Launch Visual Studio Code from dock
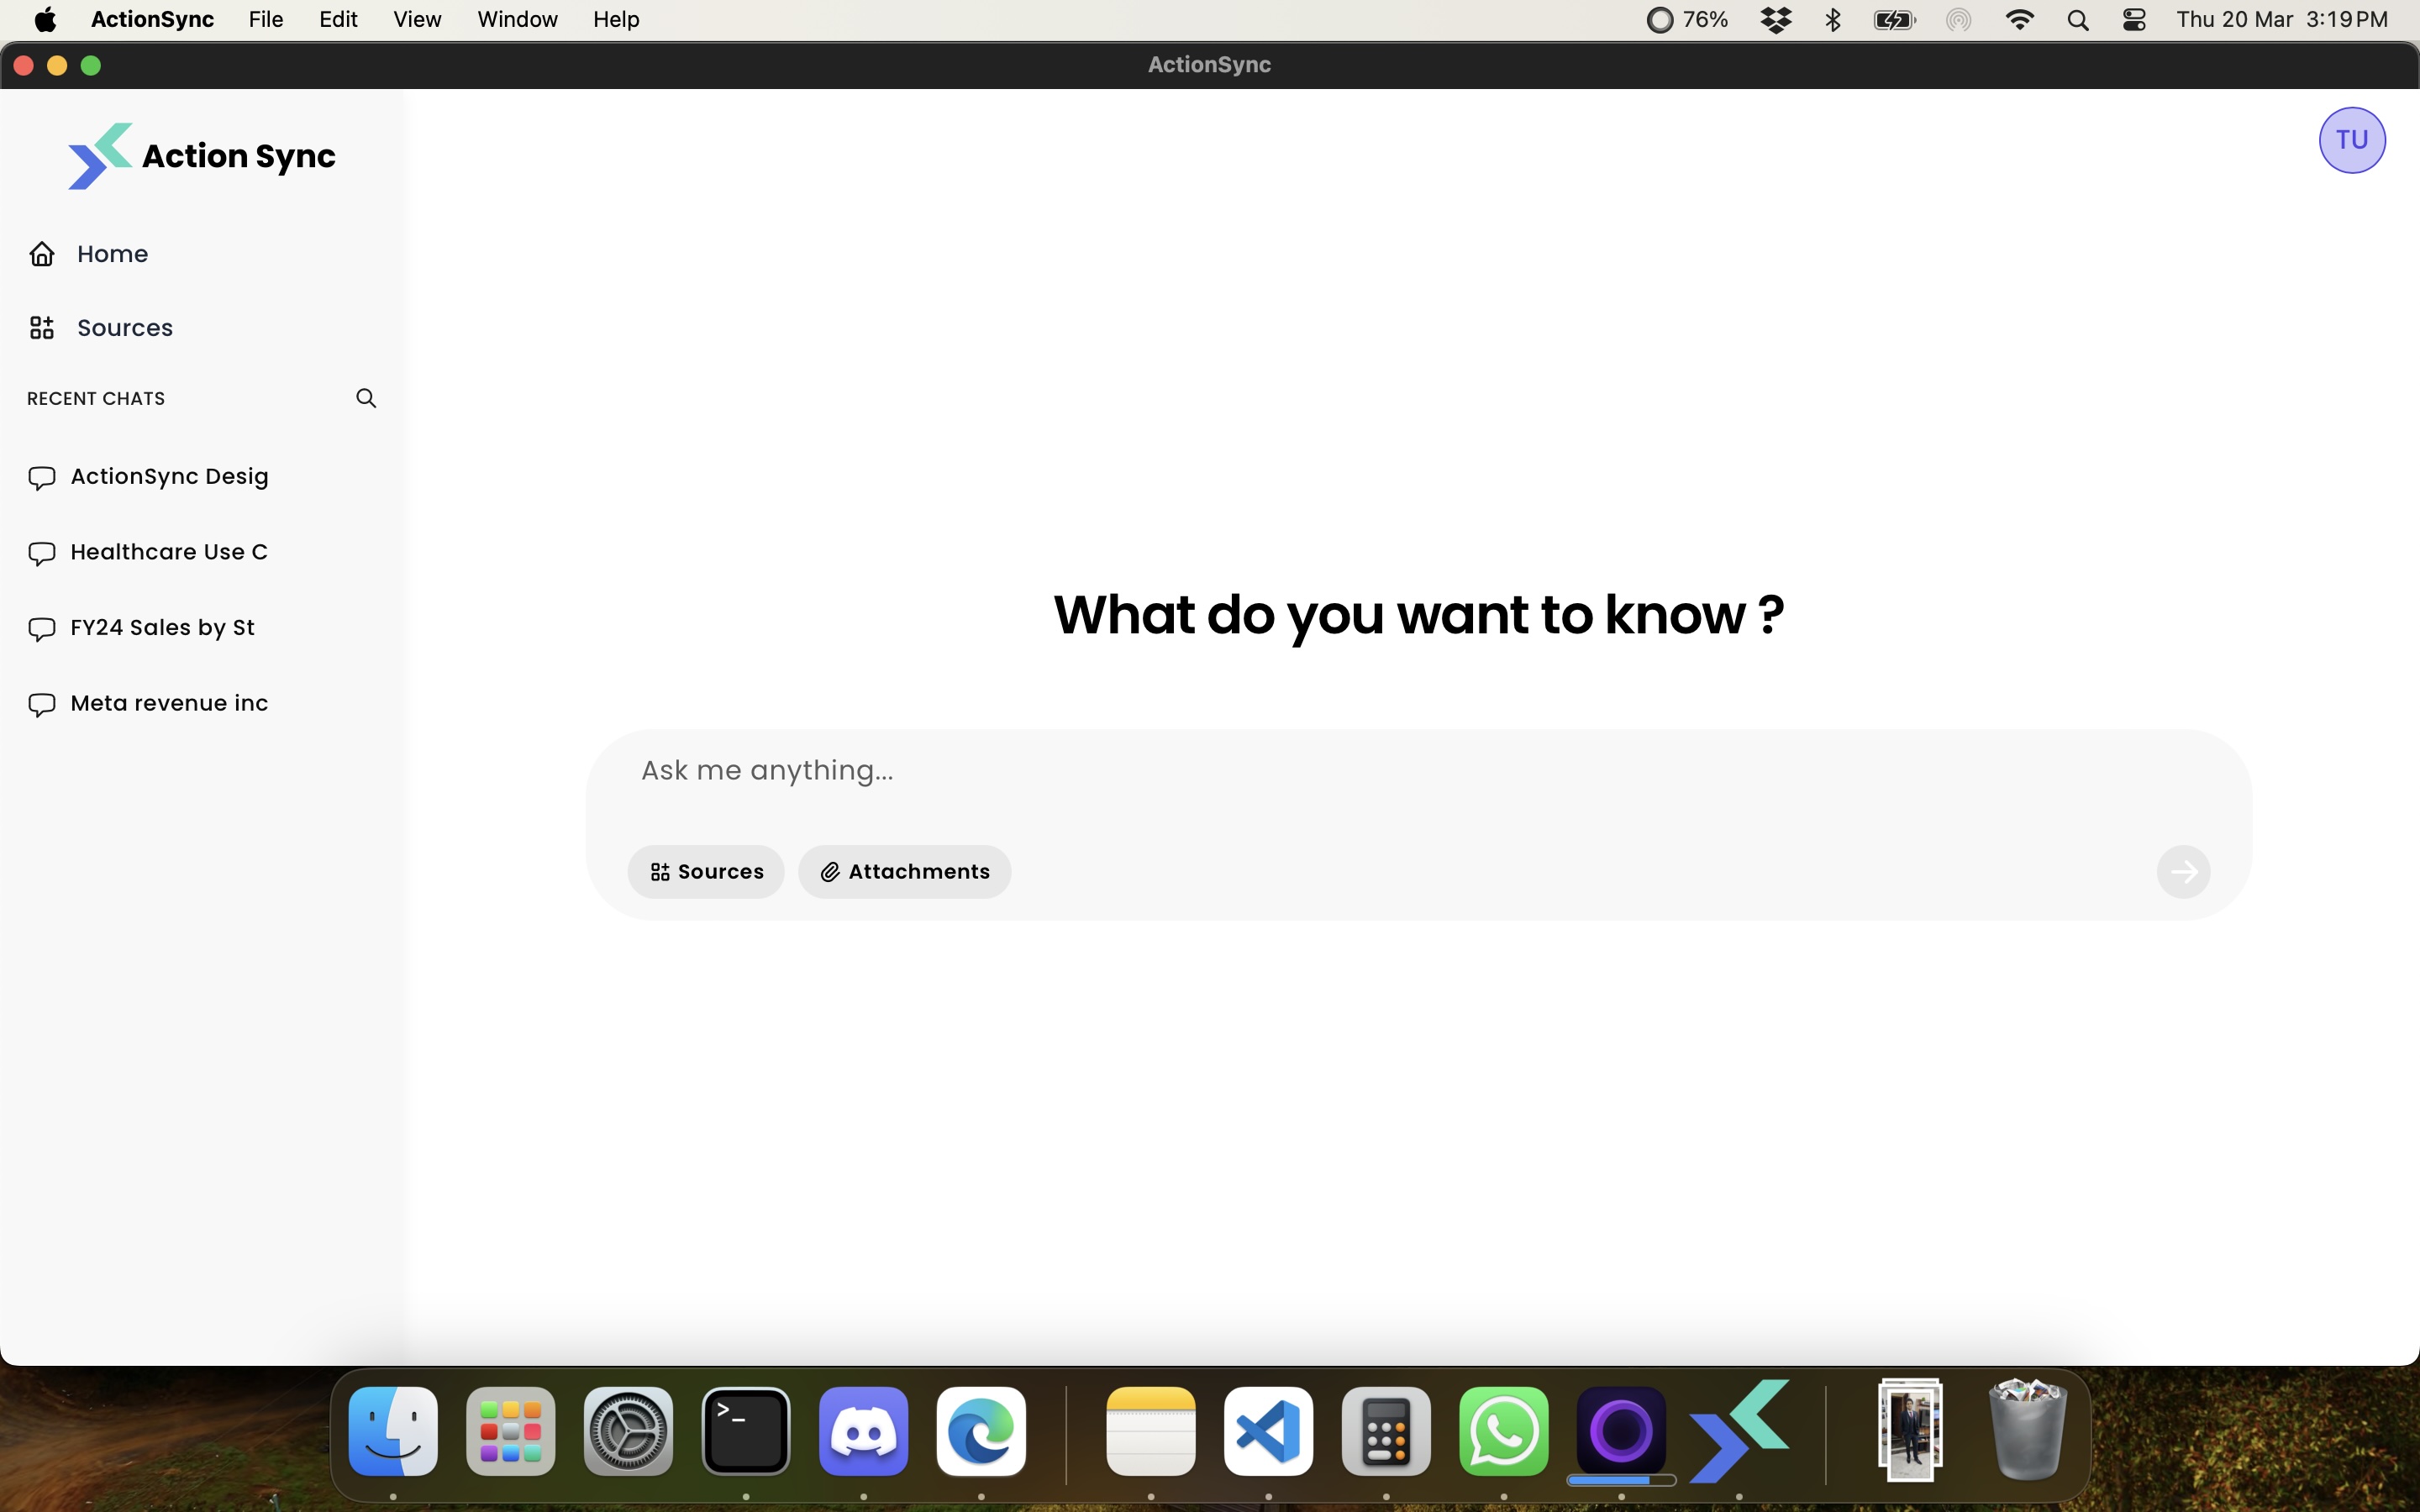The image size is (2420, 1512). coord(1268,1431)
